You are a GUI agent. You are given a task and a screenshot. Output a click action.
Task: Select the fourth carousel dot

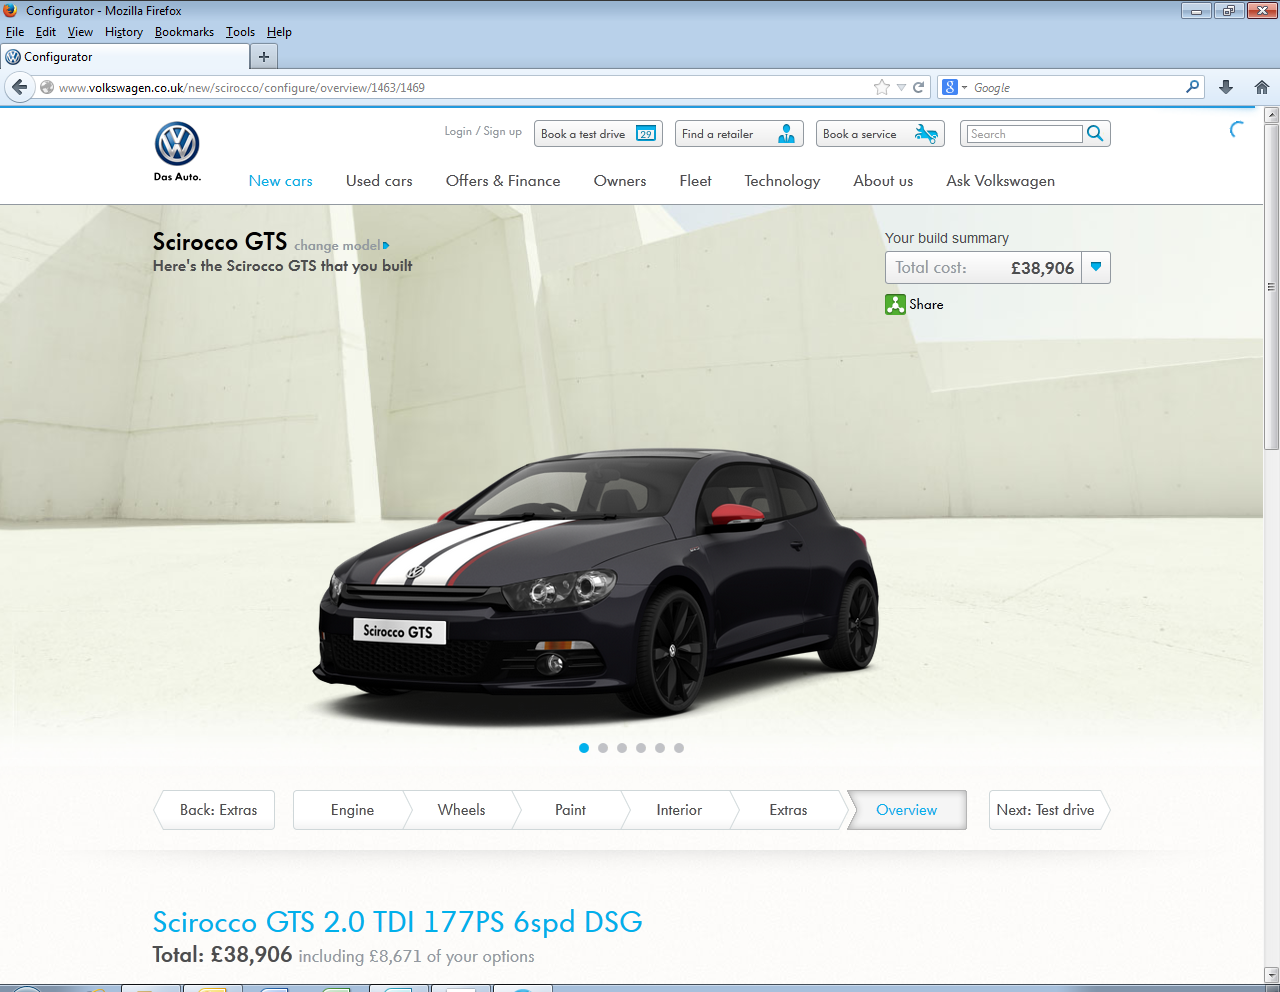[x=641, y=748]
